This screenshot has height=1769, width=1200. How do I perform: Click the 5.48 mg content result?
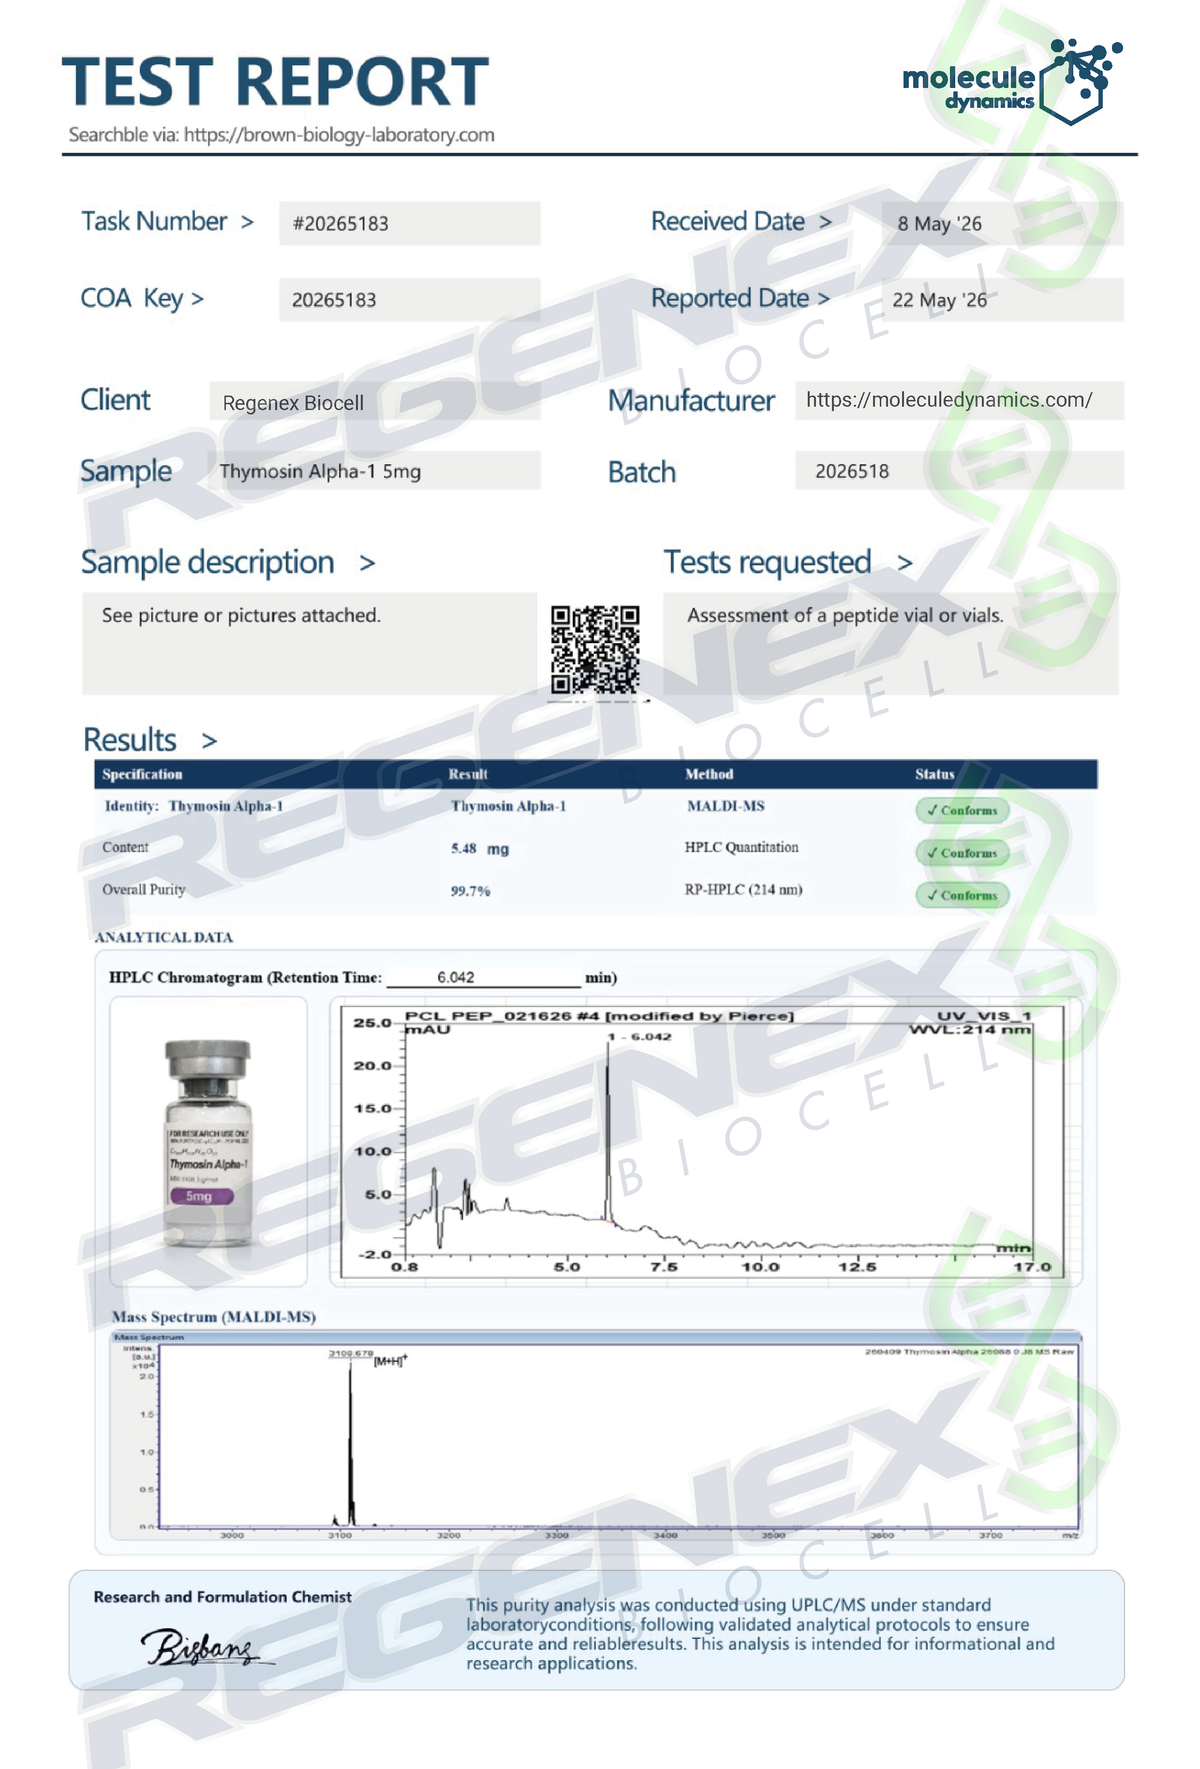tap(480, 849)
